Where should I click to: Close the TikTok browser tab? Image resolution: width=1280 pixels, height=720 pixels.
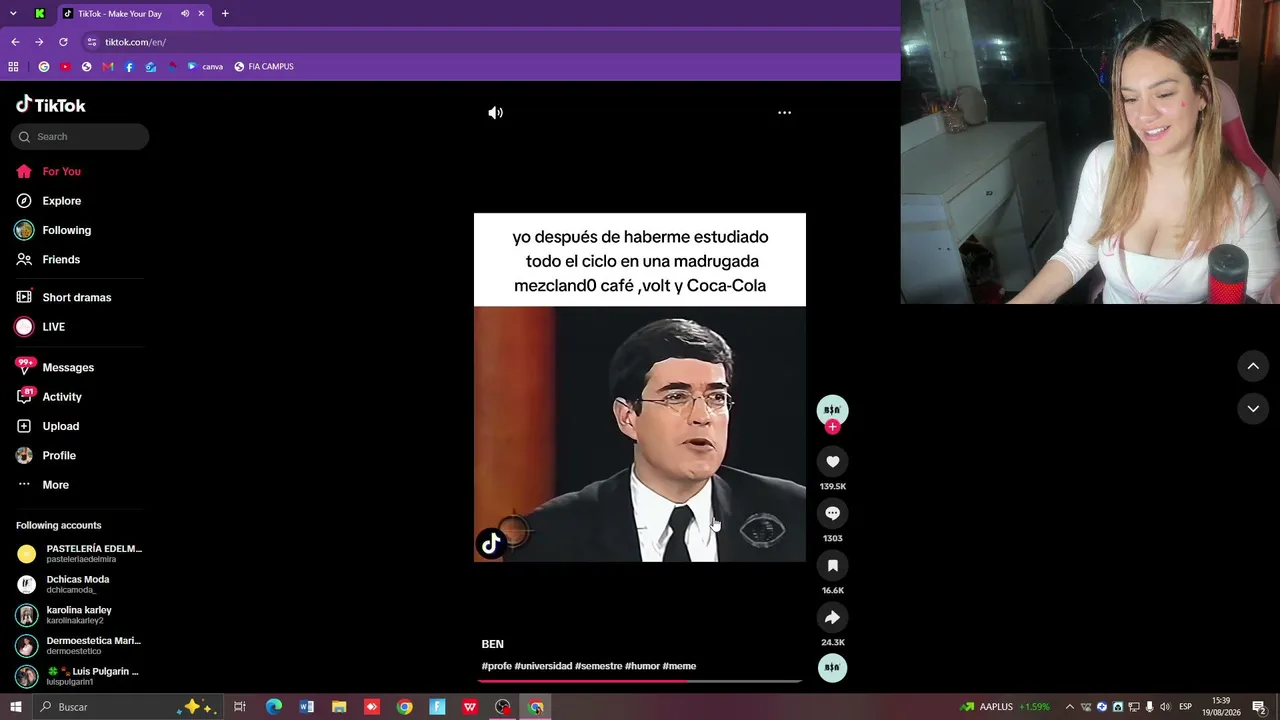point(201,13)
